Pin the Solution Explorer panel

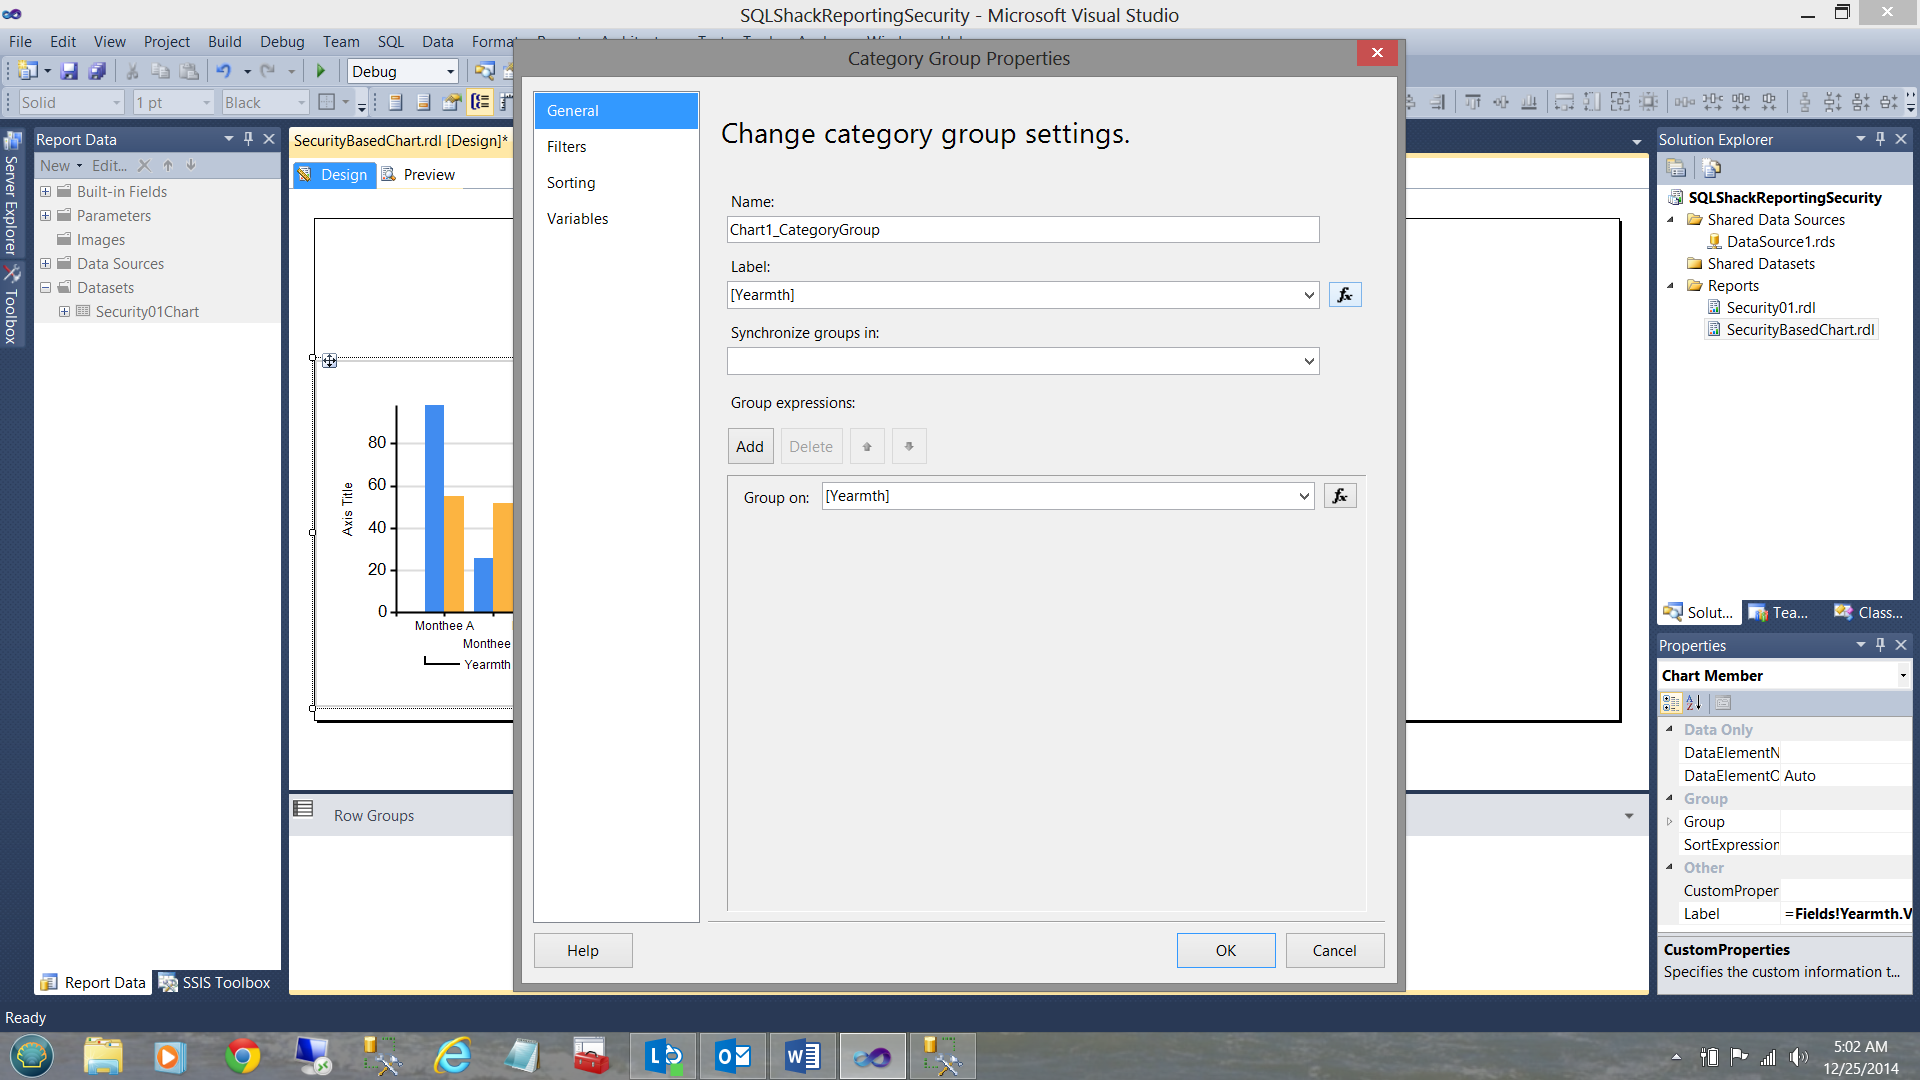click(1880, 139)
